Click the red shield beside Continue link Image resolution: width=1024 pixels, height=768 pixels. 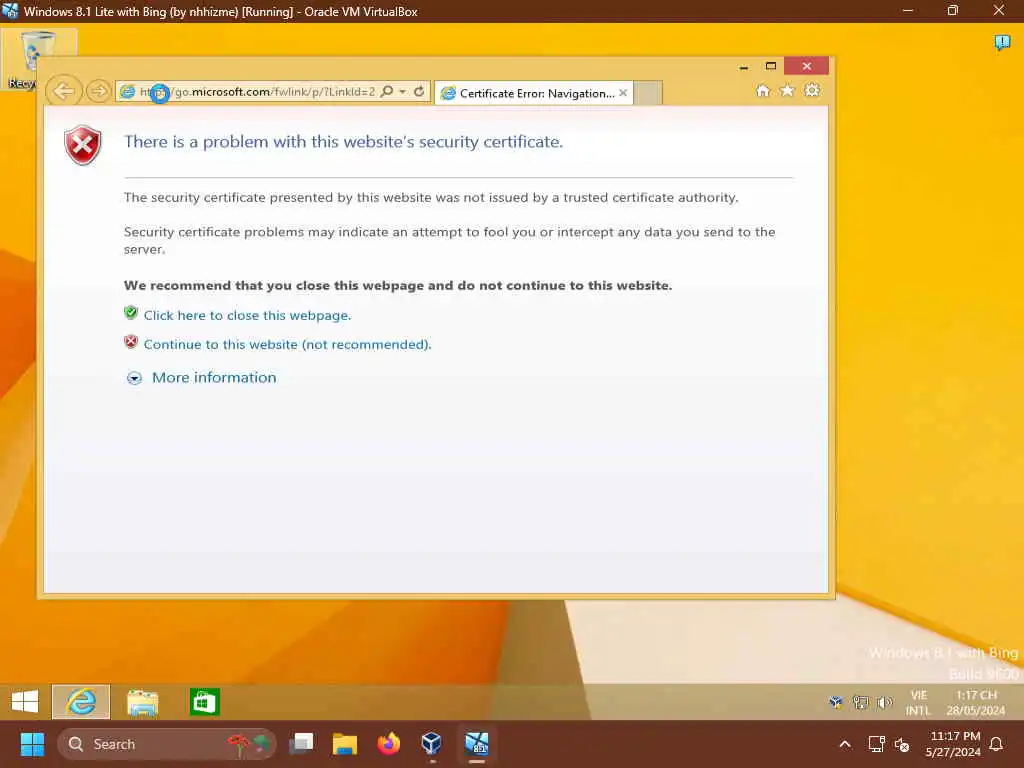131,342
